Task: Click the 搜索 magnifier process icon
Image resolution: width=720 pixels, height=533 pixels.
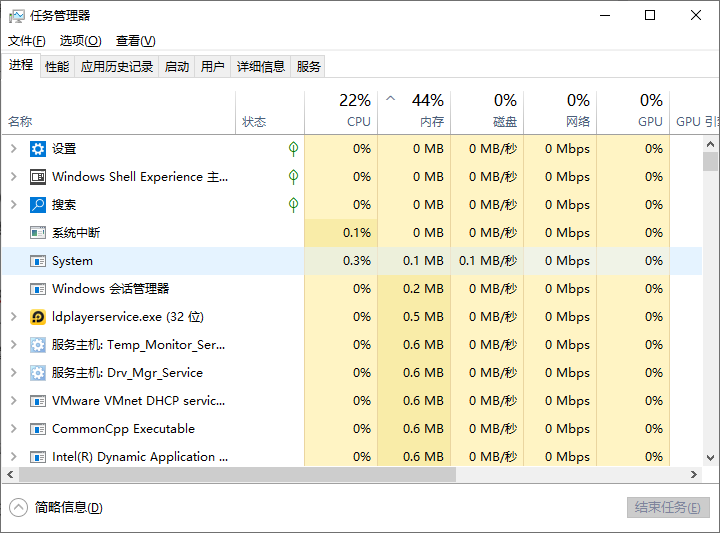Action: coord(38,205)
